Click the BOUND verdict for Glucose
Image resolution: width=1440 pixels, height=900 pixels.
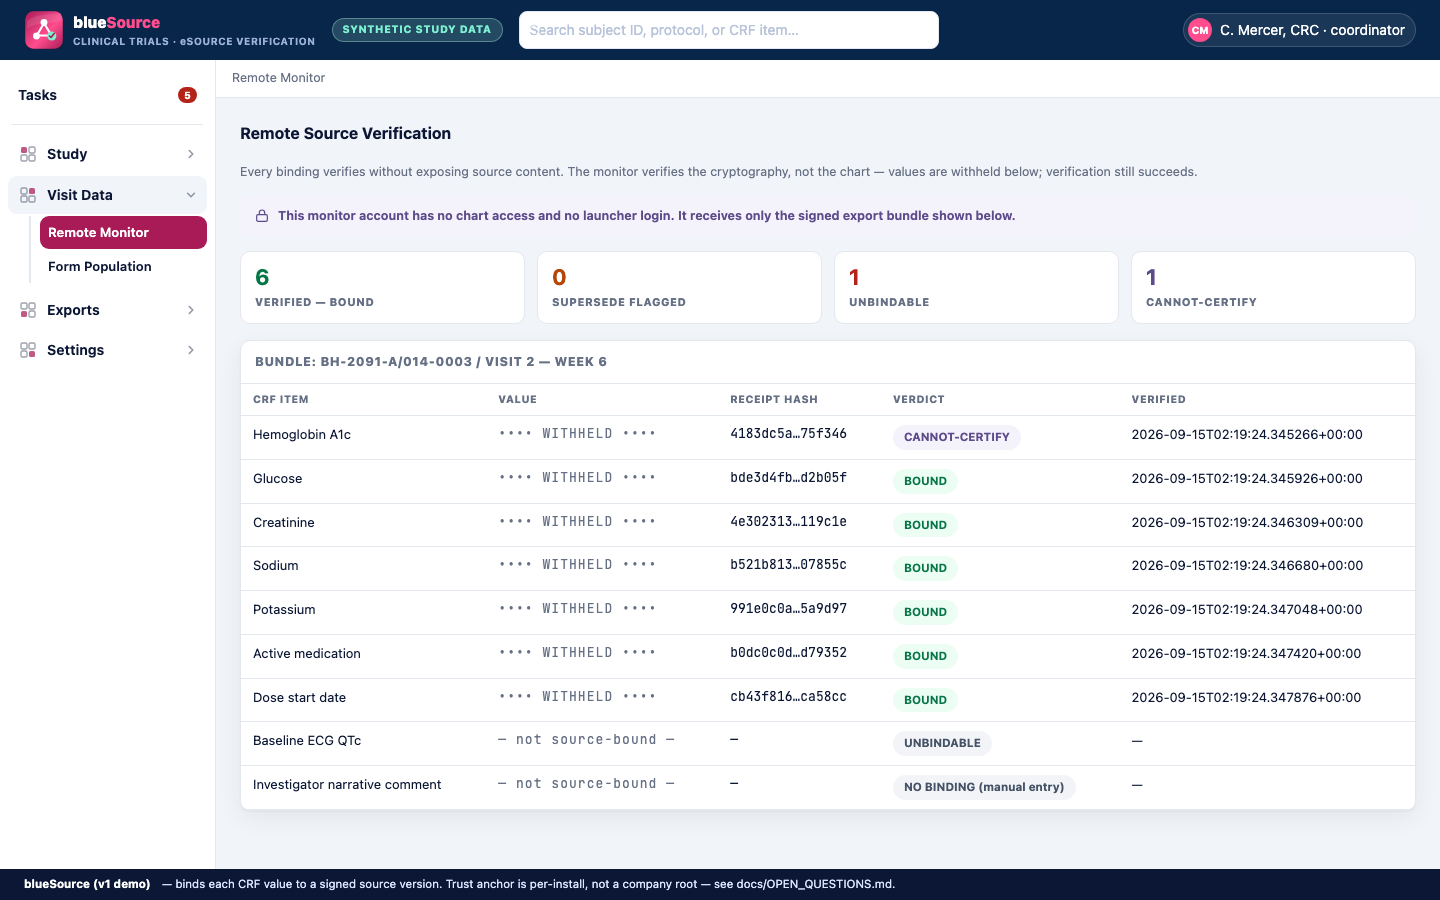click(925, 481)
